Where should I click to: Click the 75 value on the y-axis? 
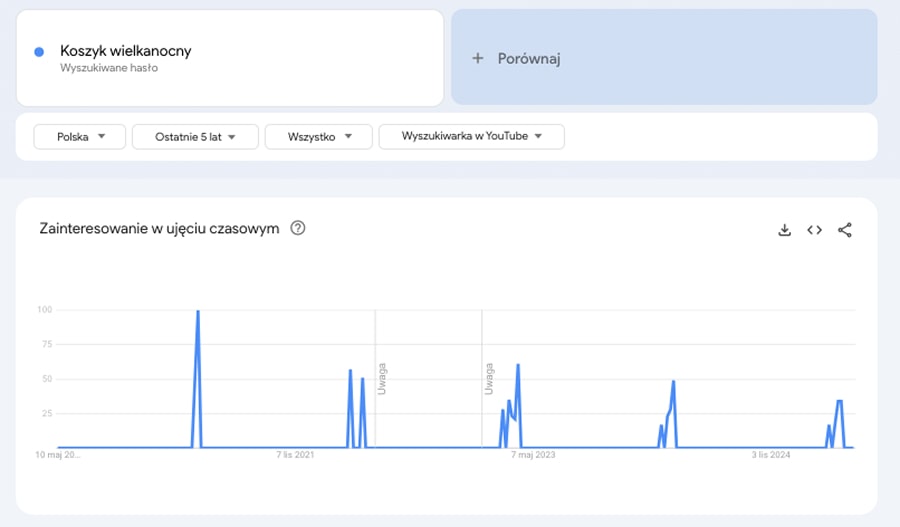[x=47, y=344]
